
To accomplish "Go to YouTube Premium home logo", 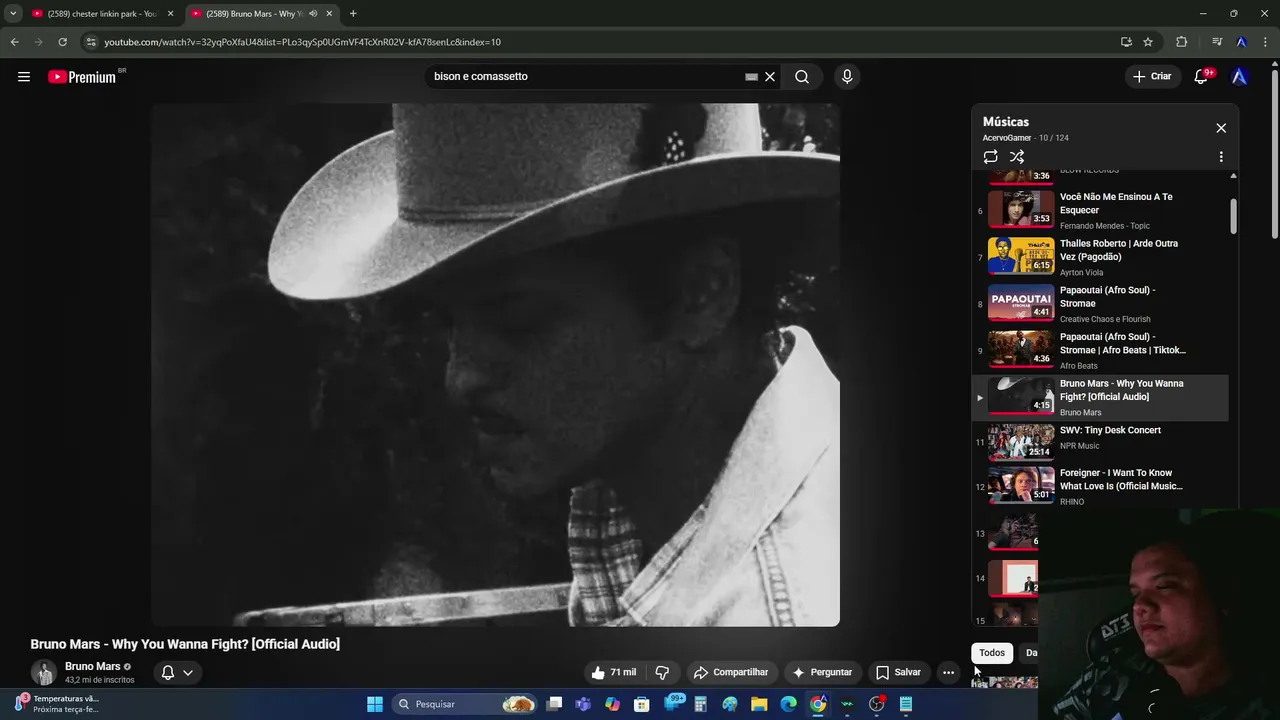I will pos(82,77).
